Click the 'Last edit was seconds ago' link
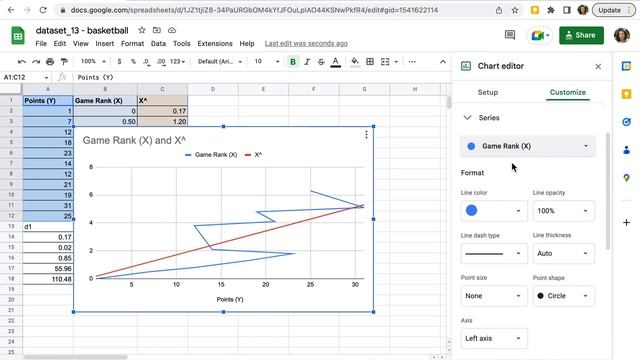 [x=306, y=43]
